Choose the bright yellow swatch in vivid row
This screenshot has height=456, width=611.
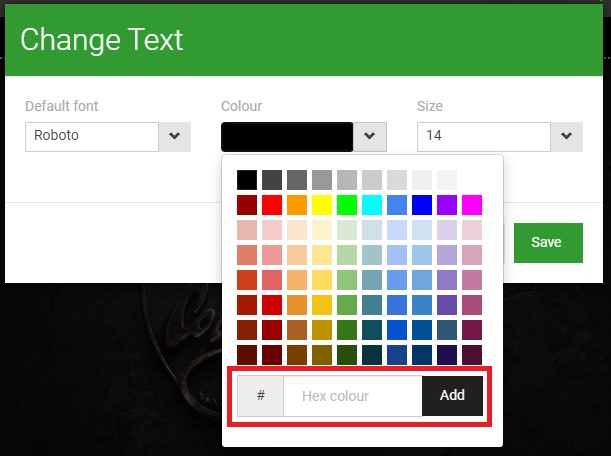pyautogui.click(x=322, y=205)
